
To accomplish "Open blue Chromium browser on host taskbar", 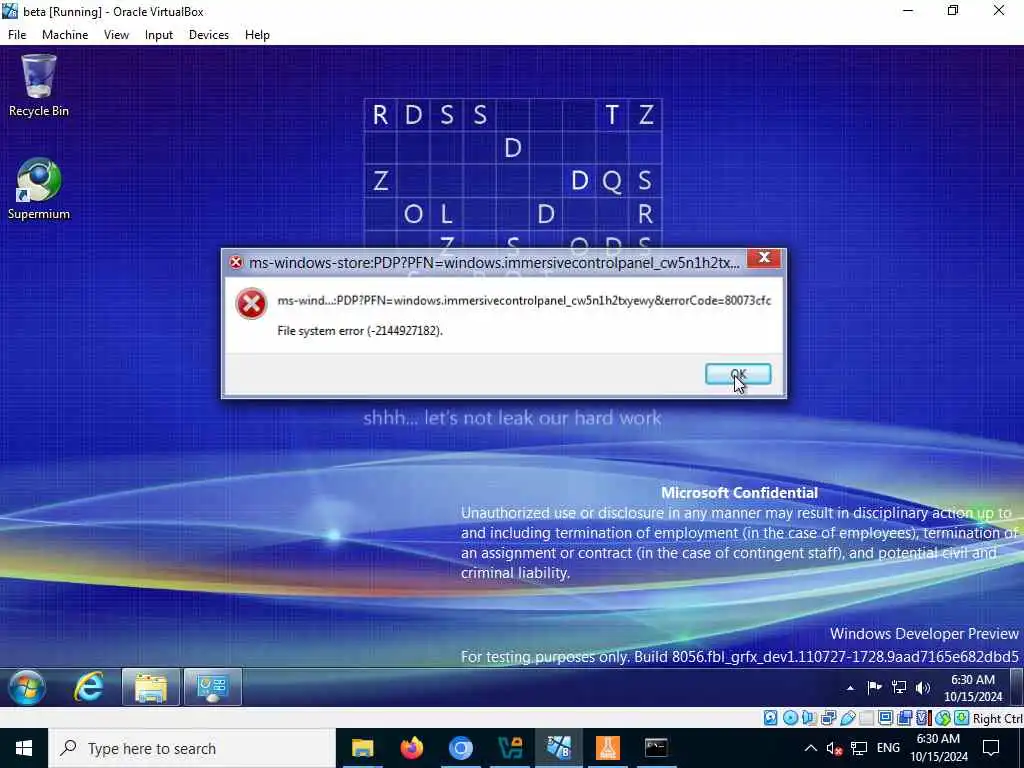I will tap(460, 748).
